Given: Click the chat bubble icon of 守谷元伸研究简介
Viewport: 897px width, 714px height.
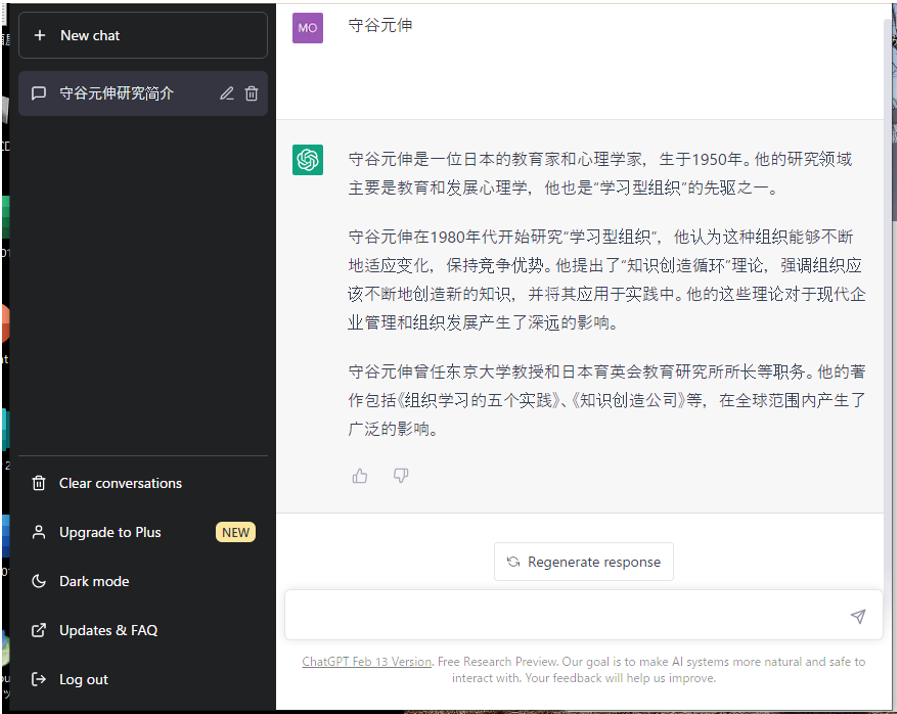Looking at the screenshot, I should [38, 93].
